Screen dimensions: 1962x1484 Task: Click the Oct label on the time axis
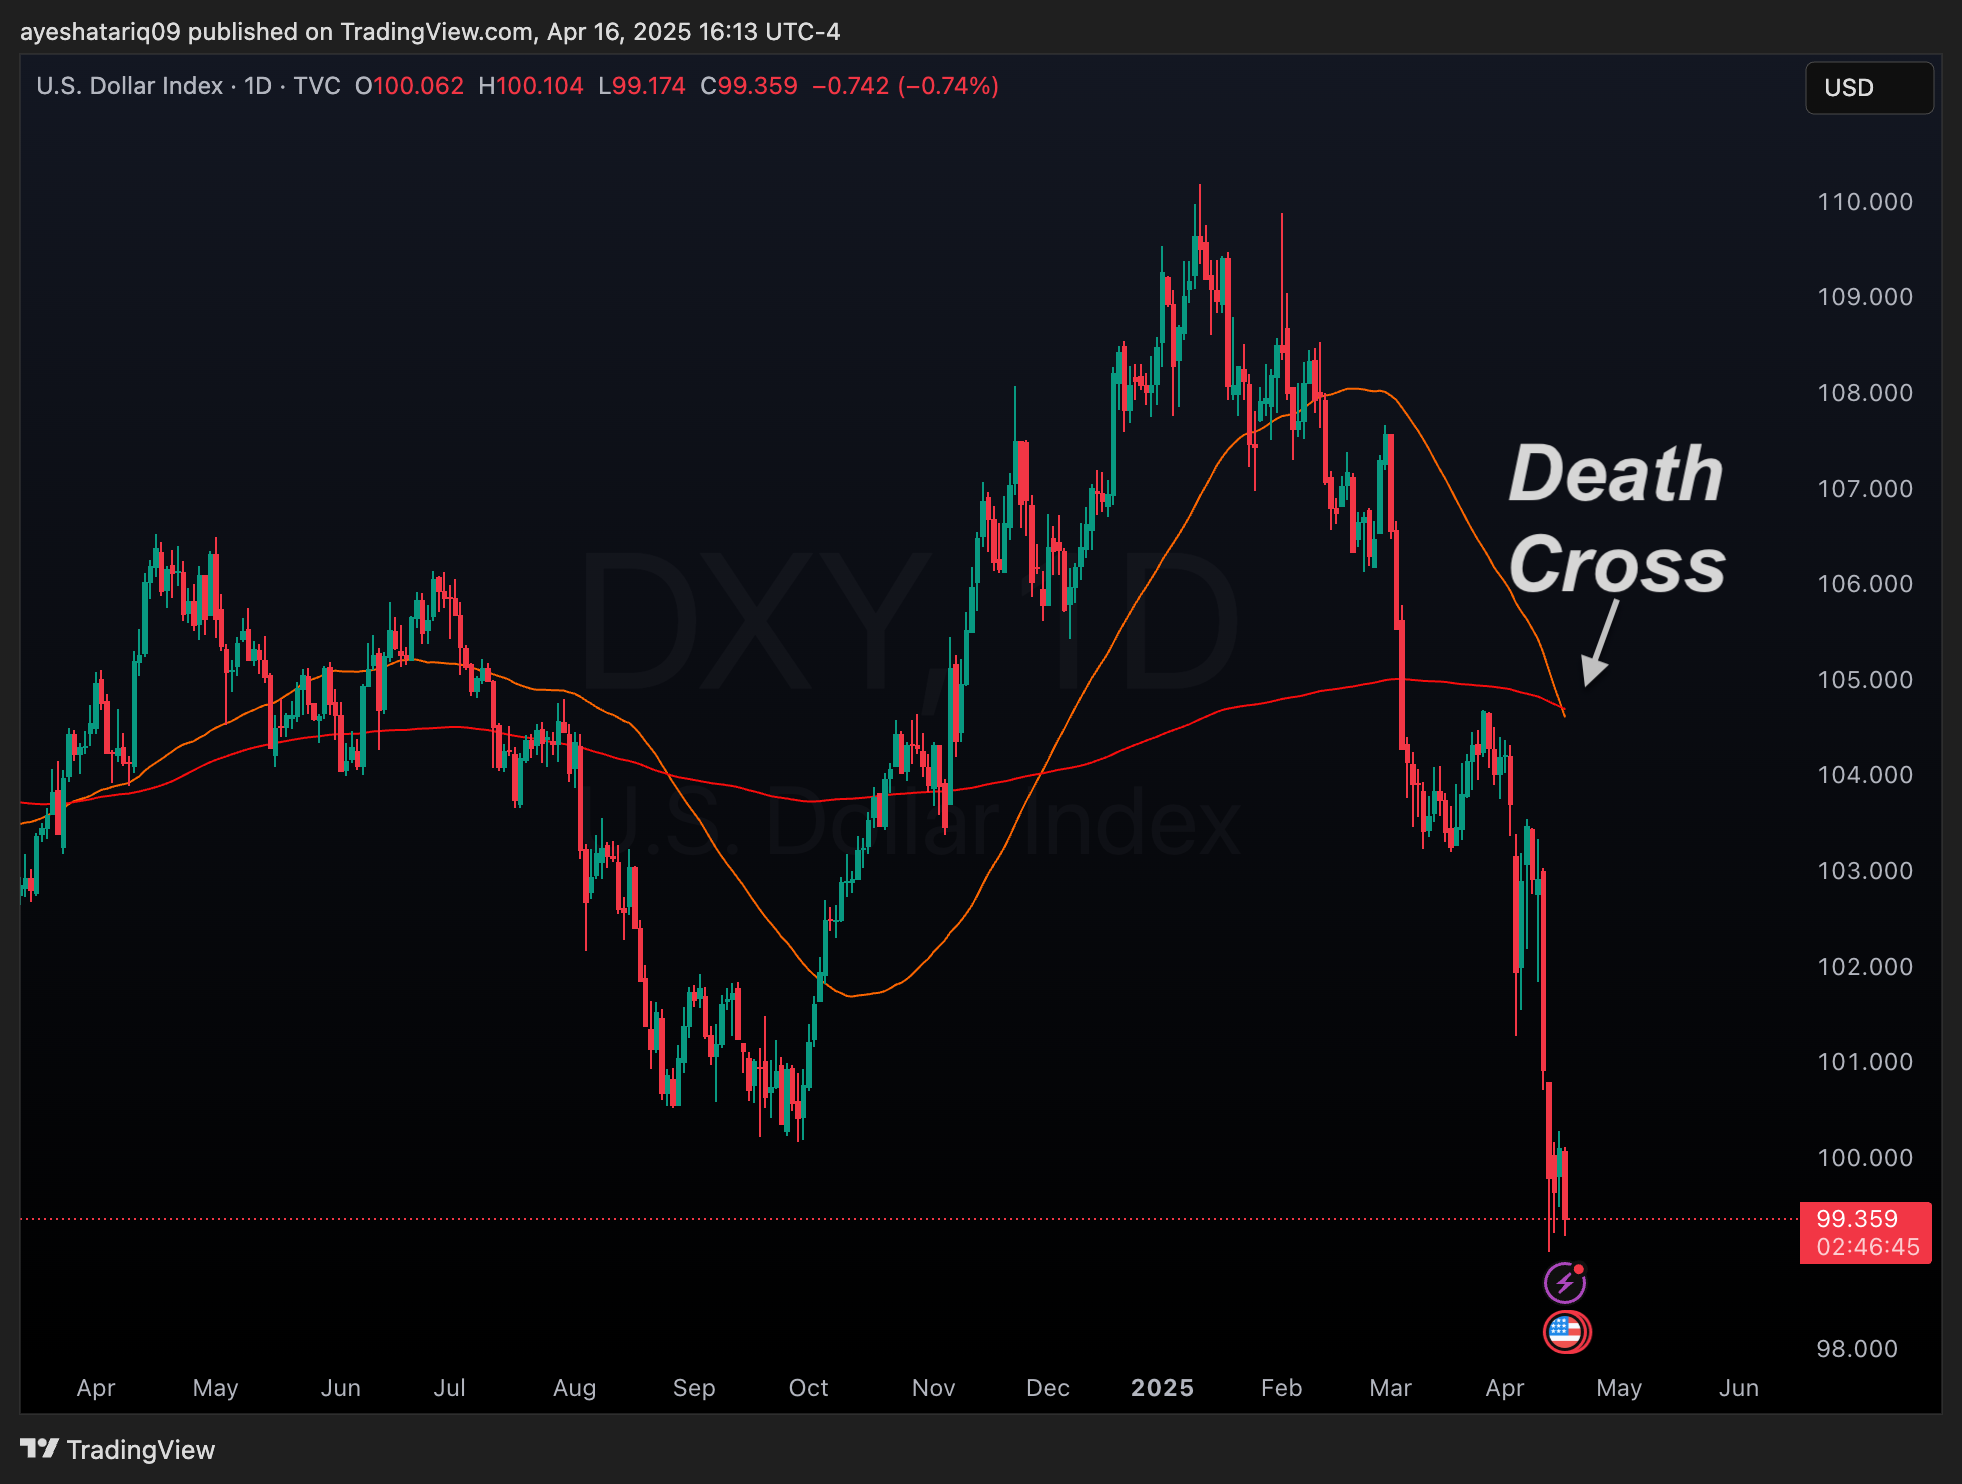pos(808,1387)
